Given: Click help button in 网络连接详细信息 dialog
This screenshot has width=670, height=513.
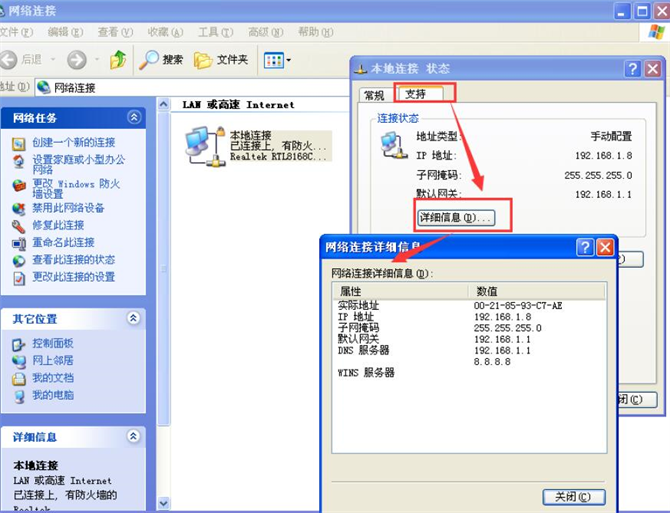Looking at the screenshot, I should pyautogui.click(x=585, y=247).
